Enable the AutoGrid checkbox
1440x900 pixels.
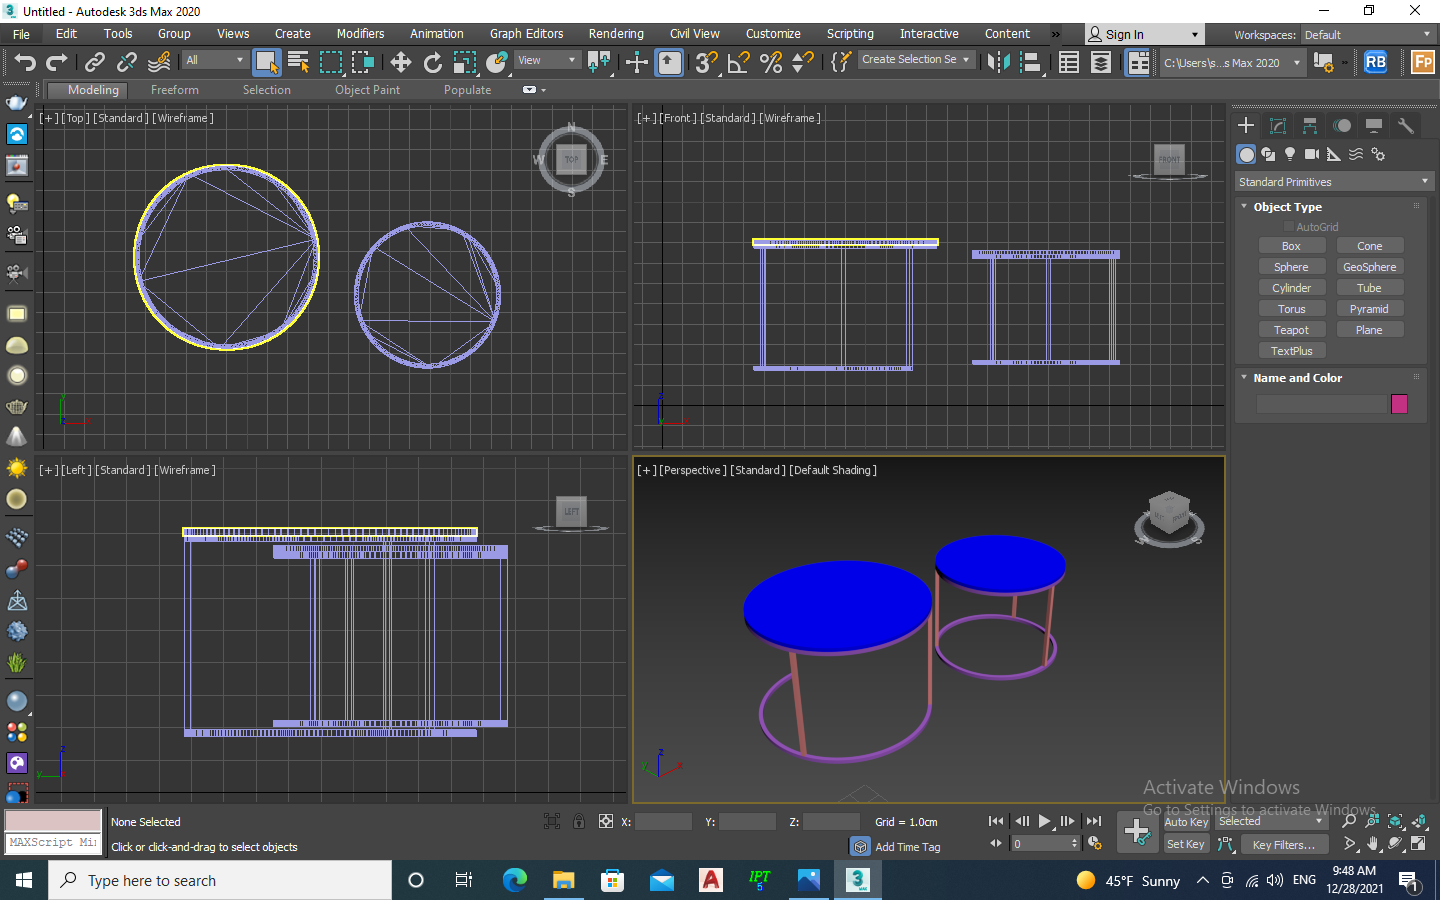click(1289, 227)
